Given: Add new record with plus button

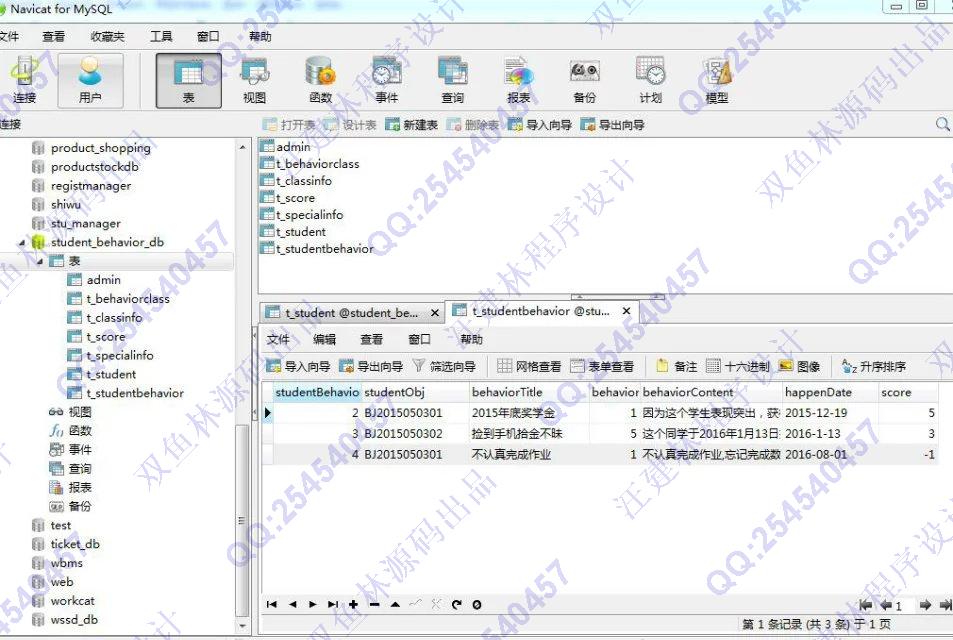Looking at the screenshot, I should (353, 604).
